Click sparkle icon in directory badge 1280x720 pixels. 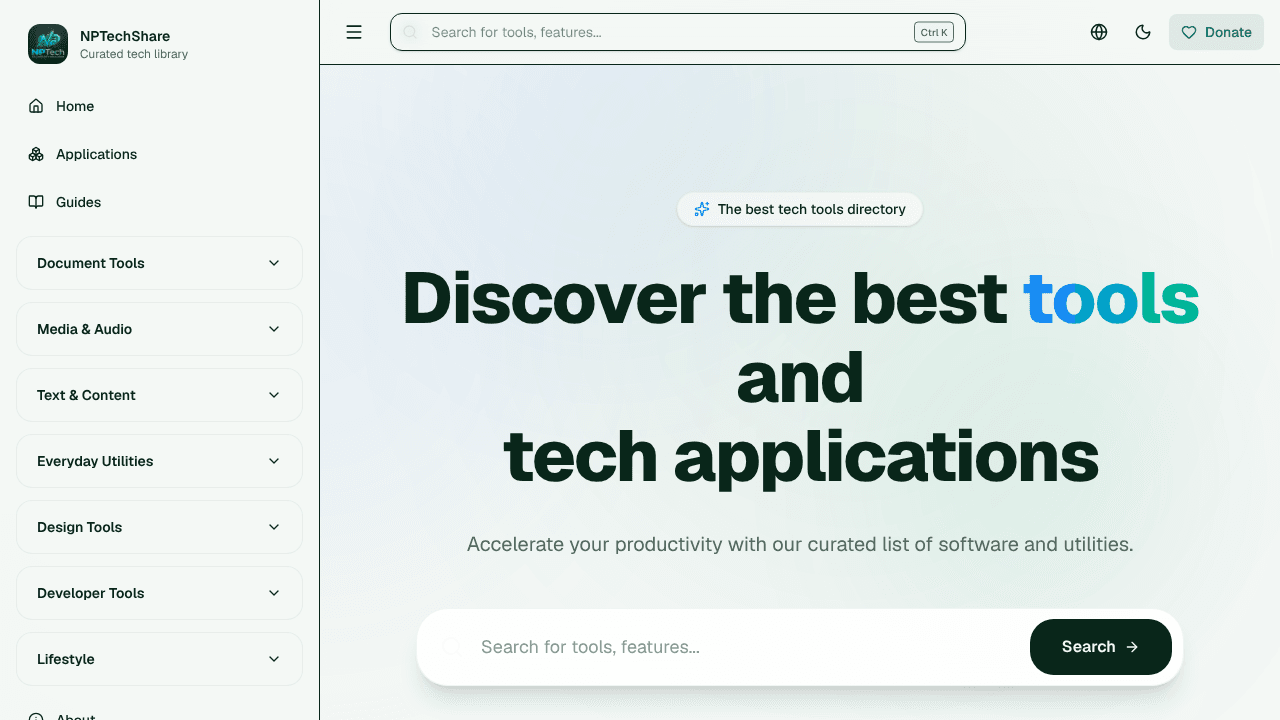pos(702,209)
